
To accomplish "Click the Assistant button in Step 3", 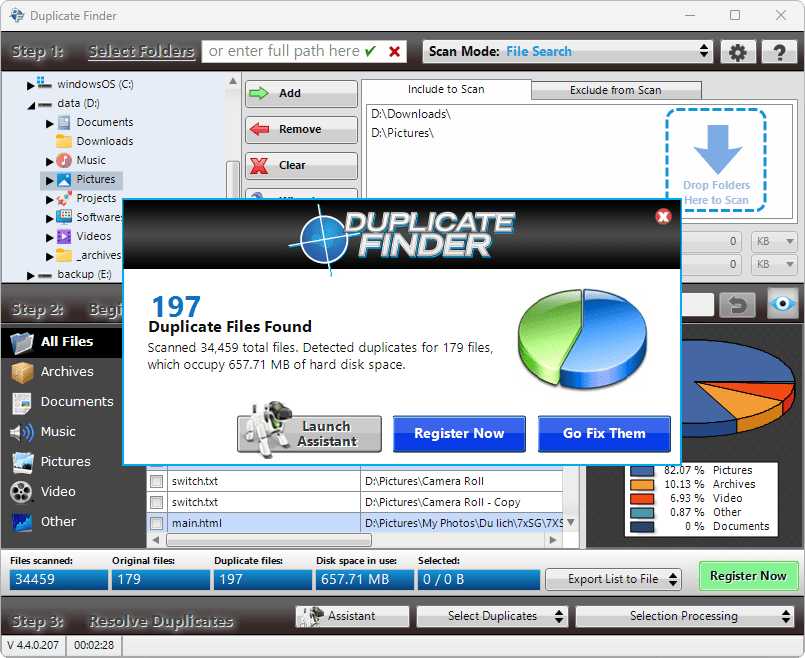I will pyautogui.click(x=352, y=616).
